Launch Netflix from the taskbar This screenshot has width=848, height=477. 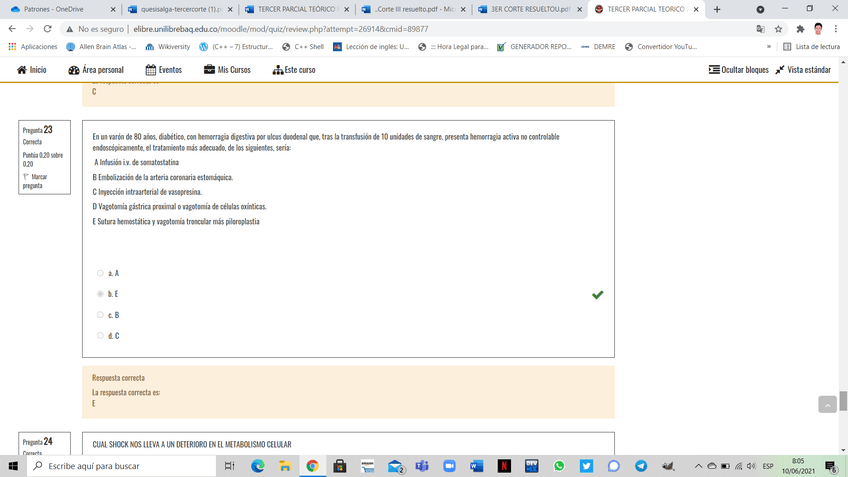[x=504, y=466]
